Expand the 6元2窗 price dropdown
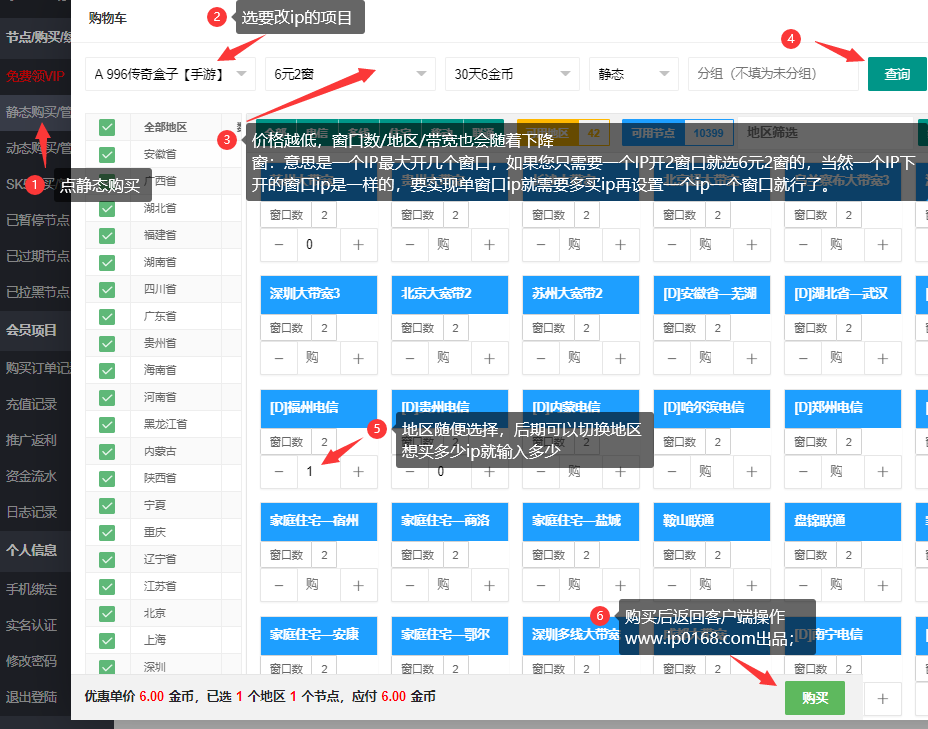928x729 pixels. 350,74
